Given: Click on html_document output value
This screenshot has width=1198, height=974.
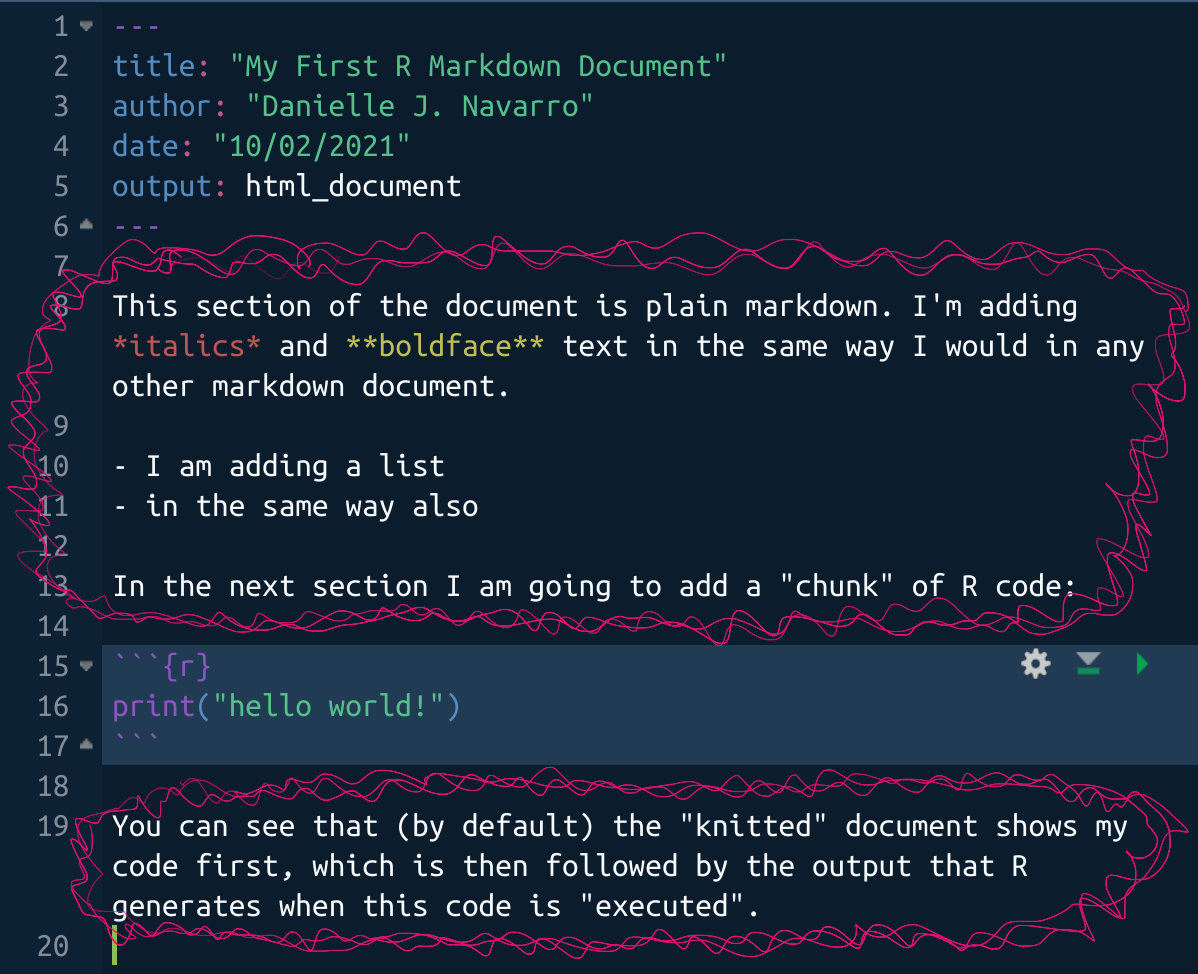Looking at the screenshot, I should coord(353,186).
